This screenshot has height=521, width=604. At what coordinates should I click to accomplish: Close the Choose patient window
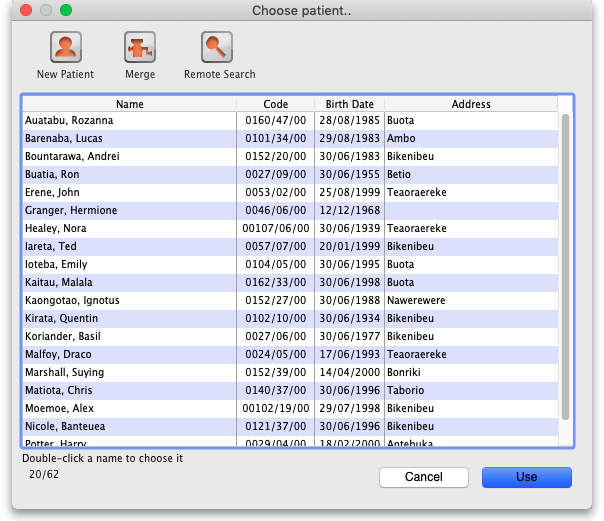coord(26,10)
